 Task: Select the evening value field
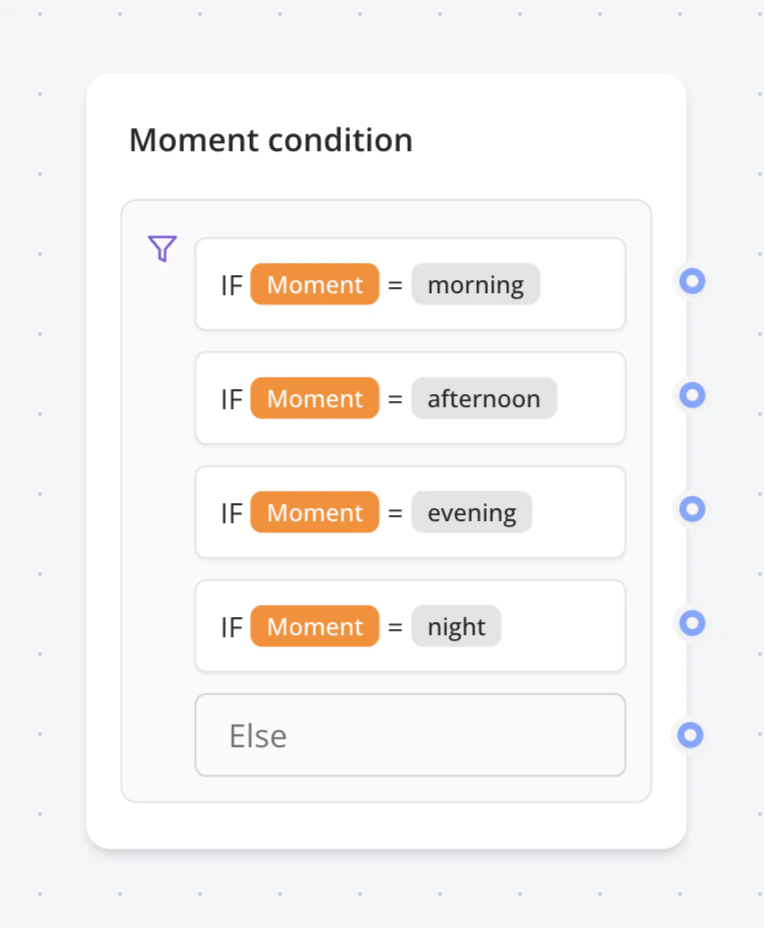click(471, 512)
